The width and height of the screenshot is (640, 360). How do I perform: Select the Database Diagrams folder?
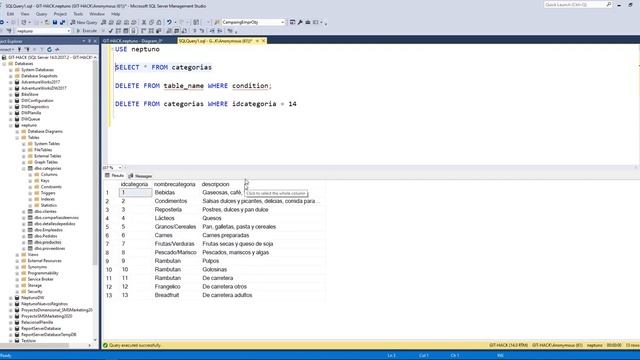tap(45, 131)
